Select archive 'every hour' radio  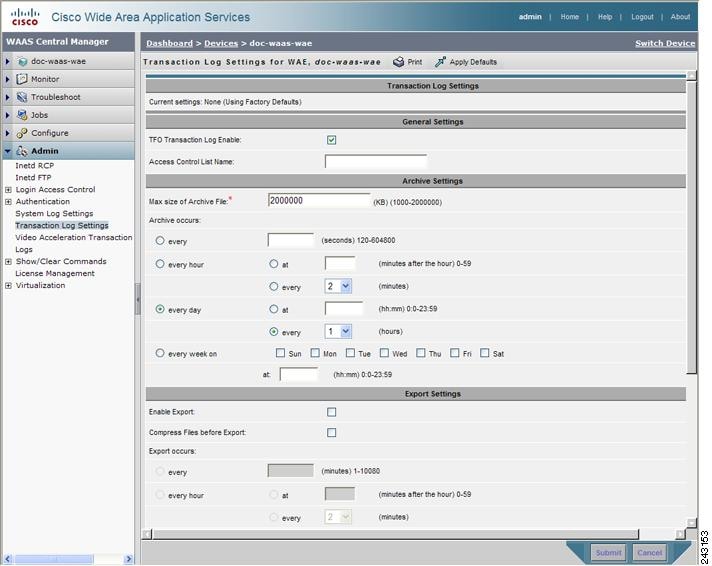coord(160,264)
